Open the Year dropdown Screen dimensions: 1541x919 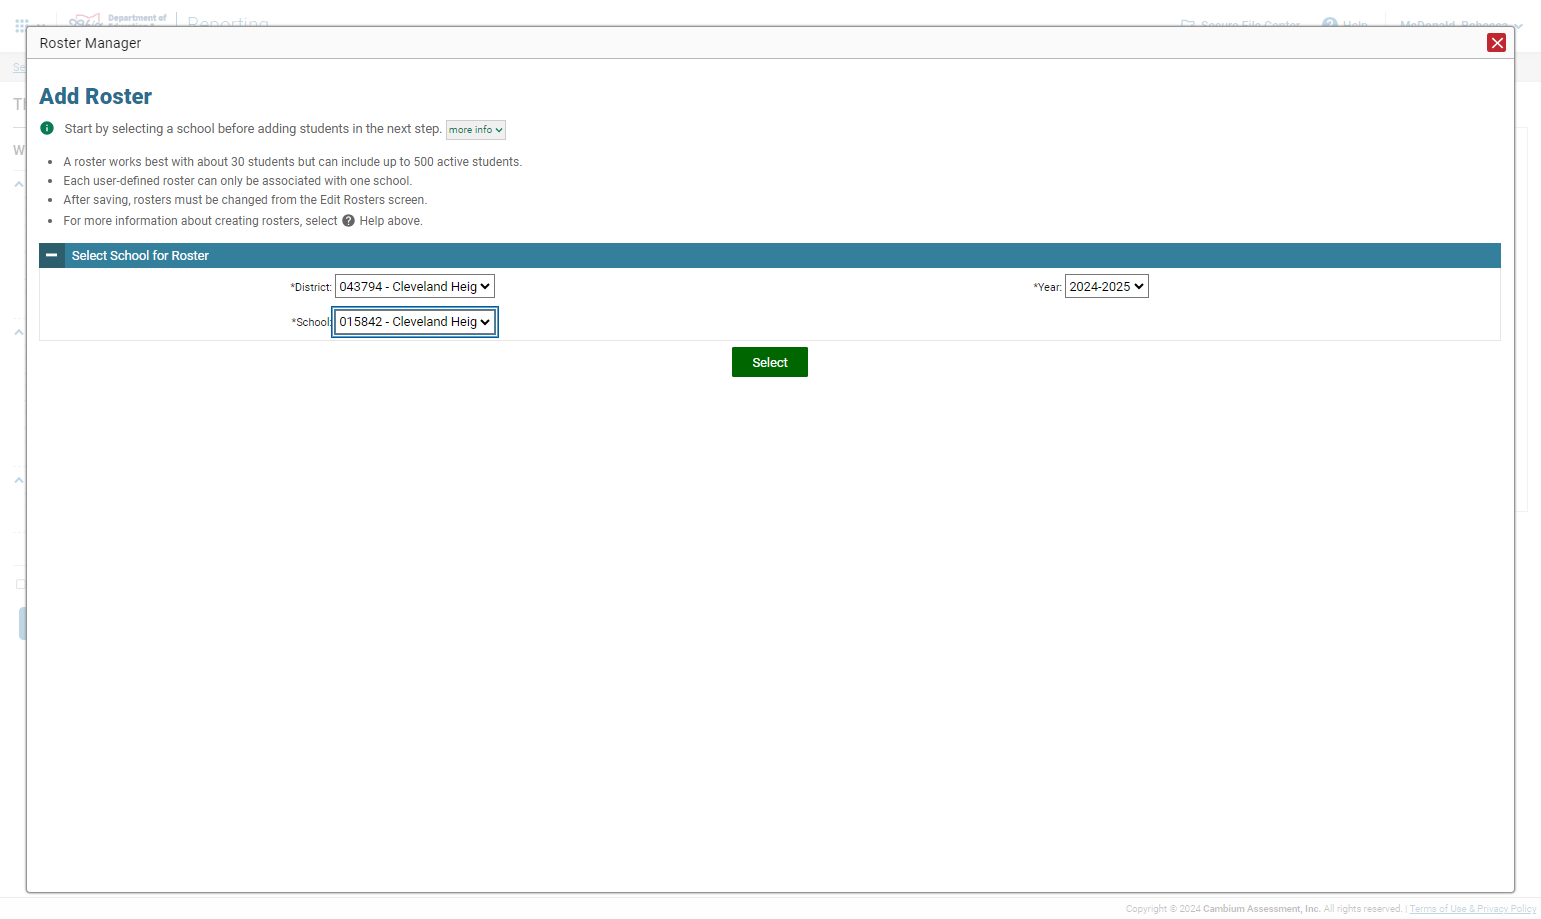click(1106, 286)
